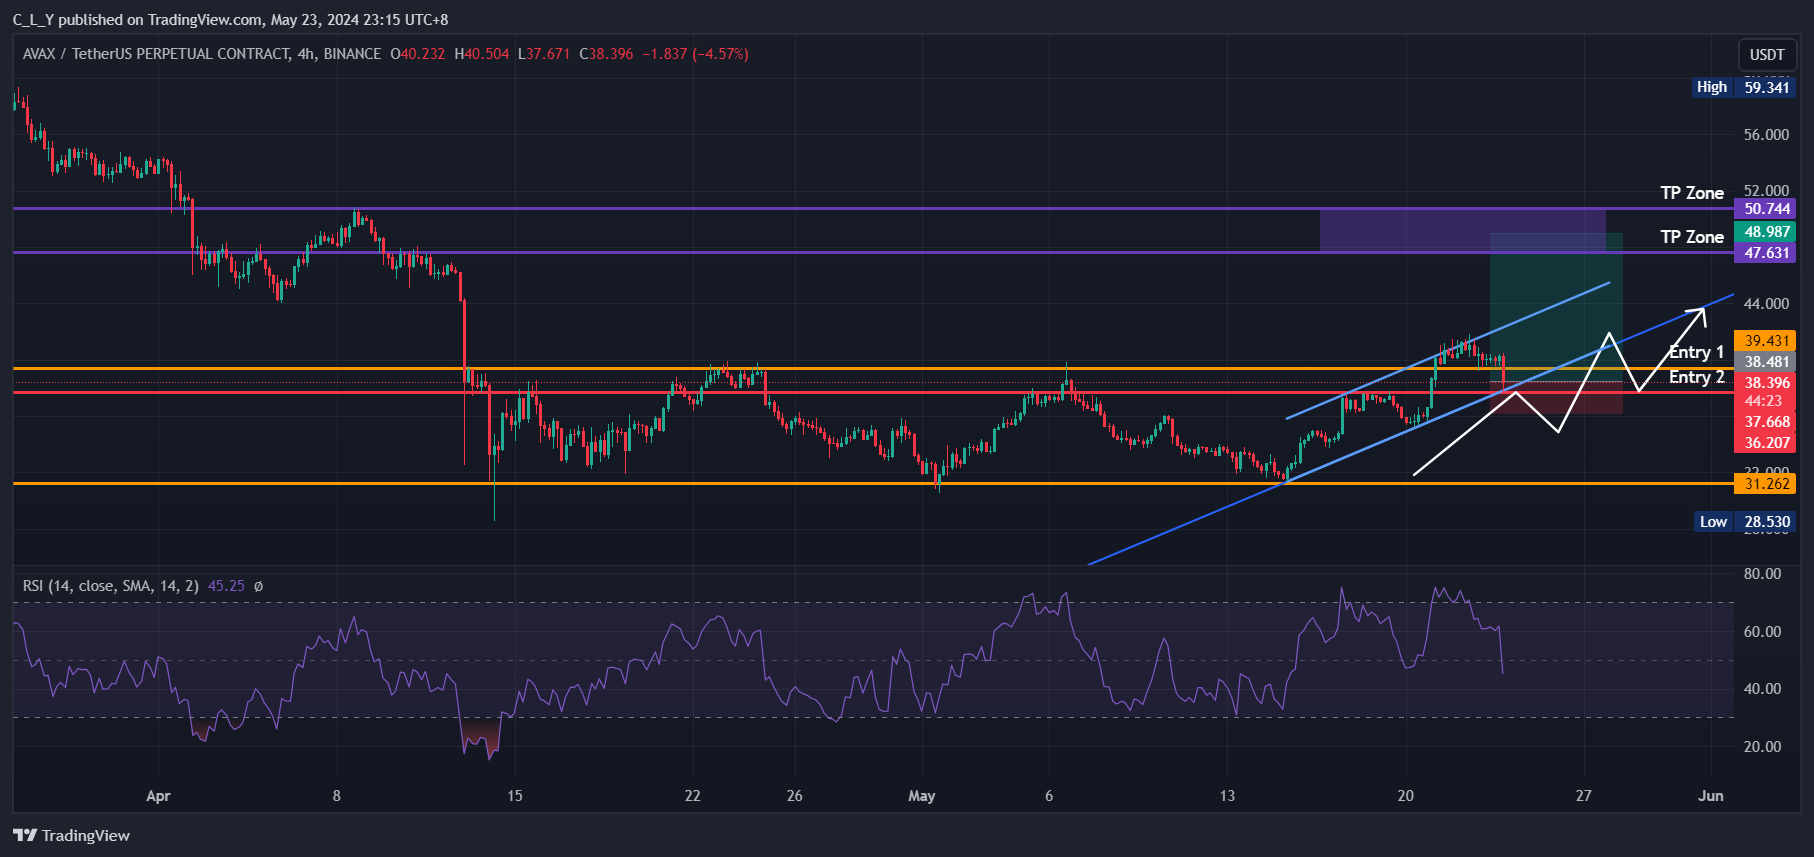Select the purple 47.631 price label
Image resolution: width=1814 pixels, height=857 pixels.
1766,253
